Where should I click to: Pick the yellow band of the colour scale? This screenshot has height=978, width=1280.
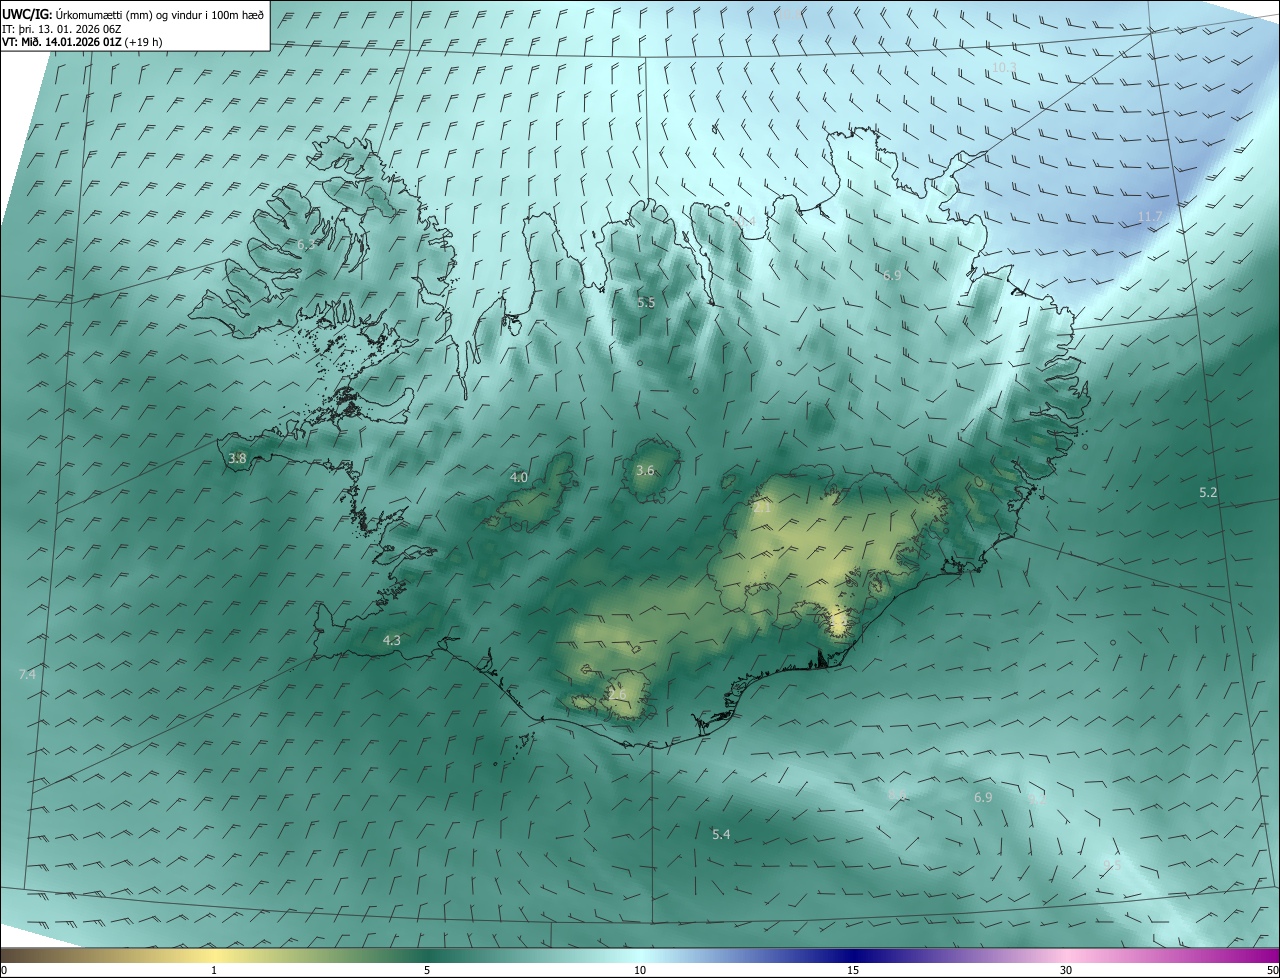(214, 955)
